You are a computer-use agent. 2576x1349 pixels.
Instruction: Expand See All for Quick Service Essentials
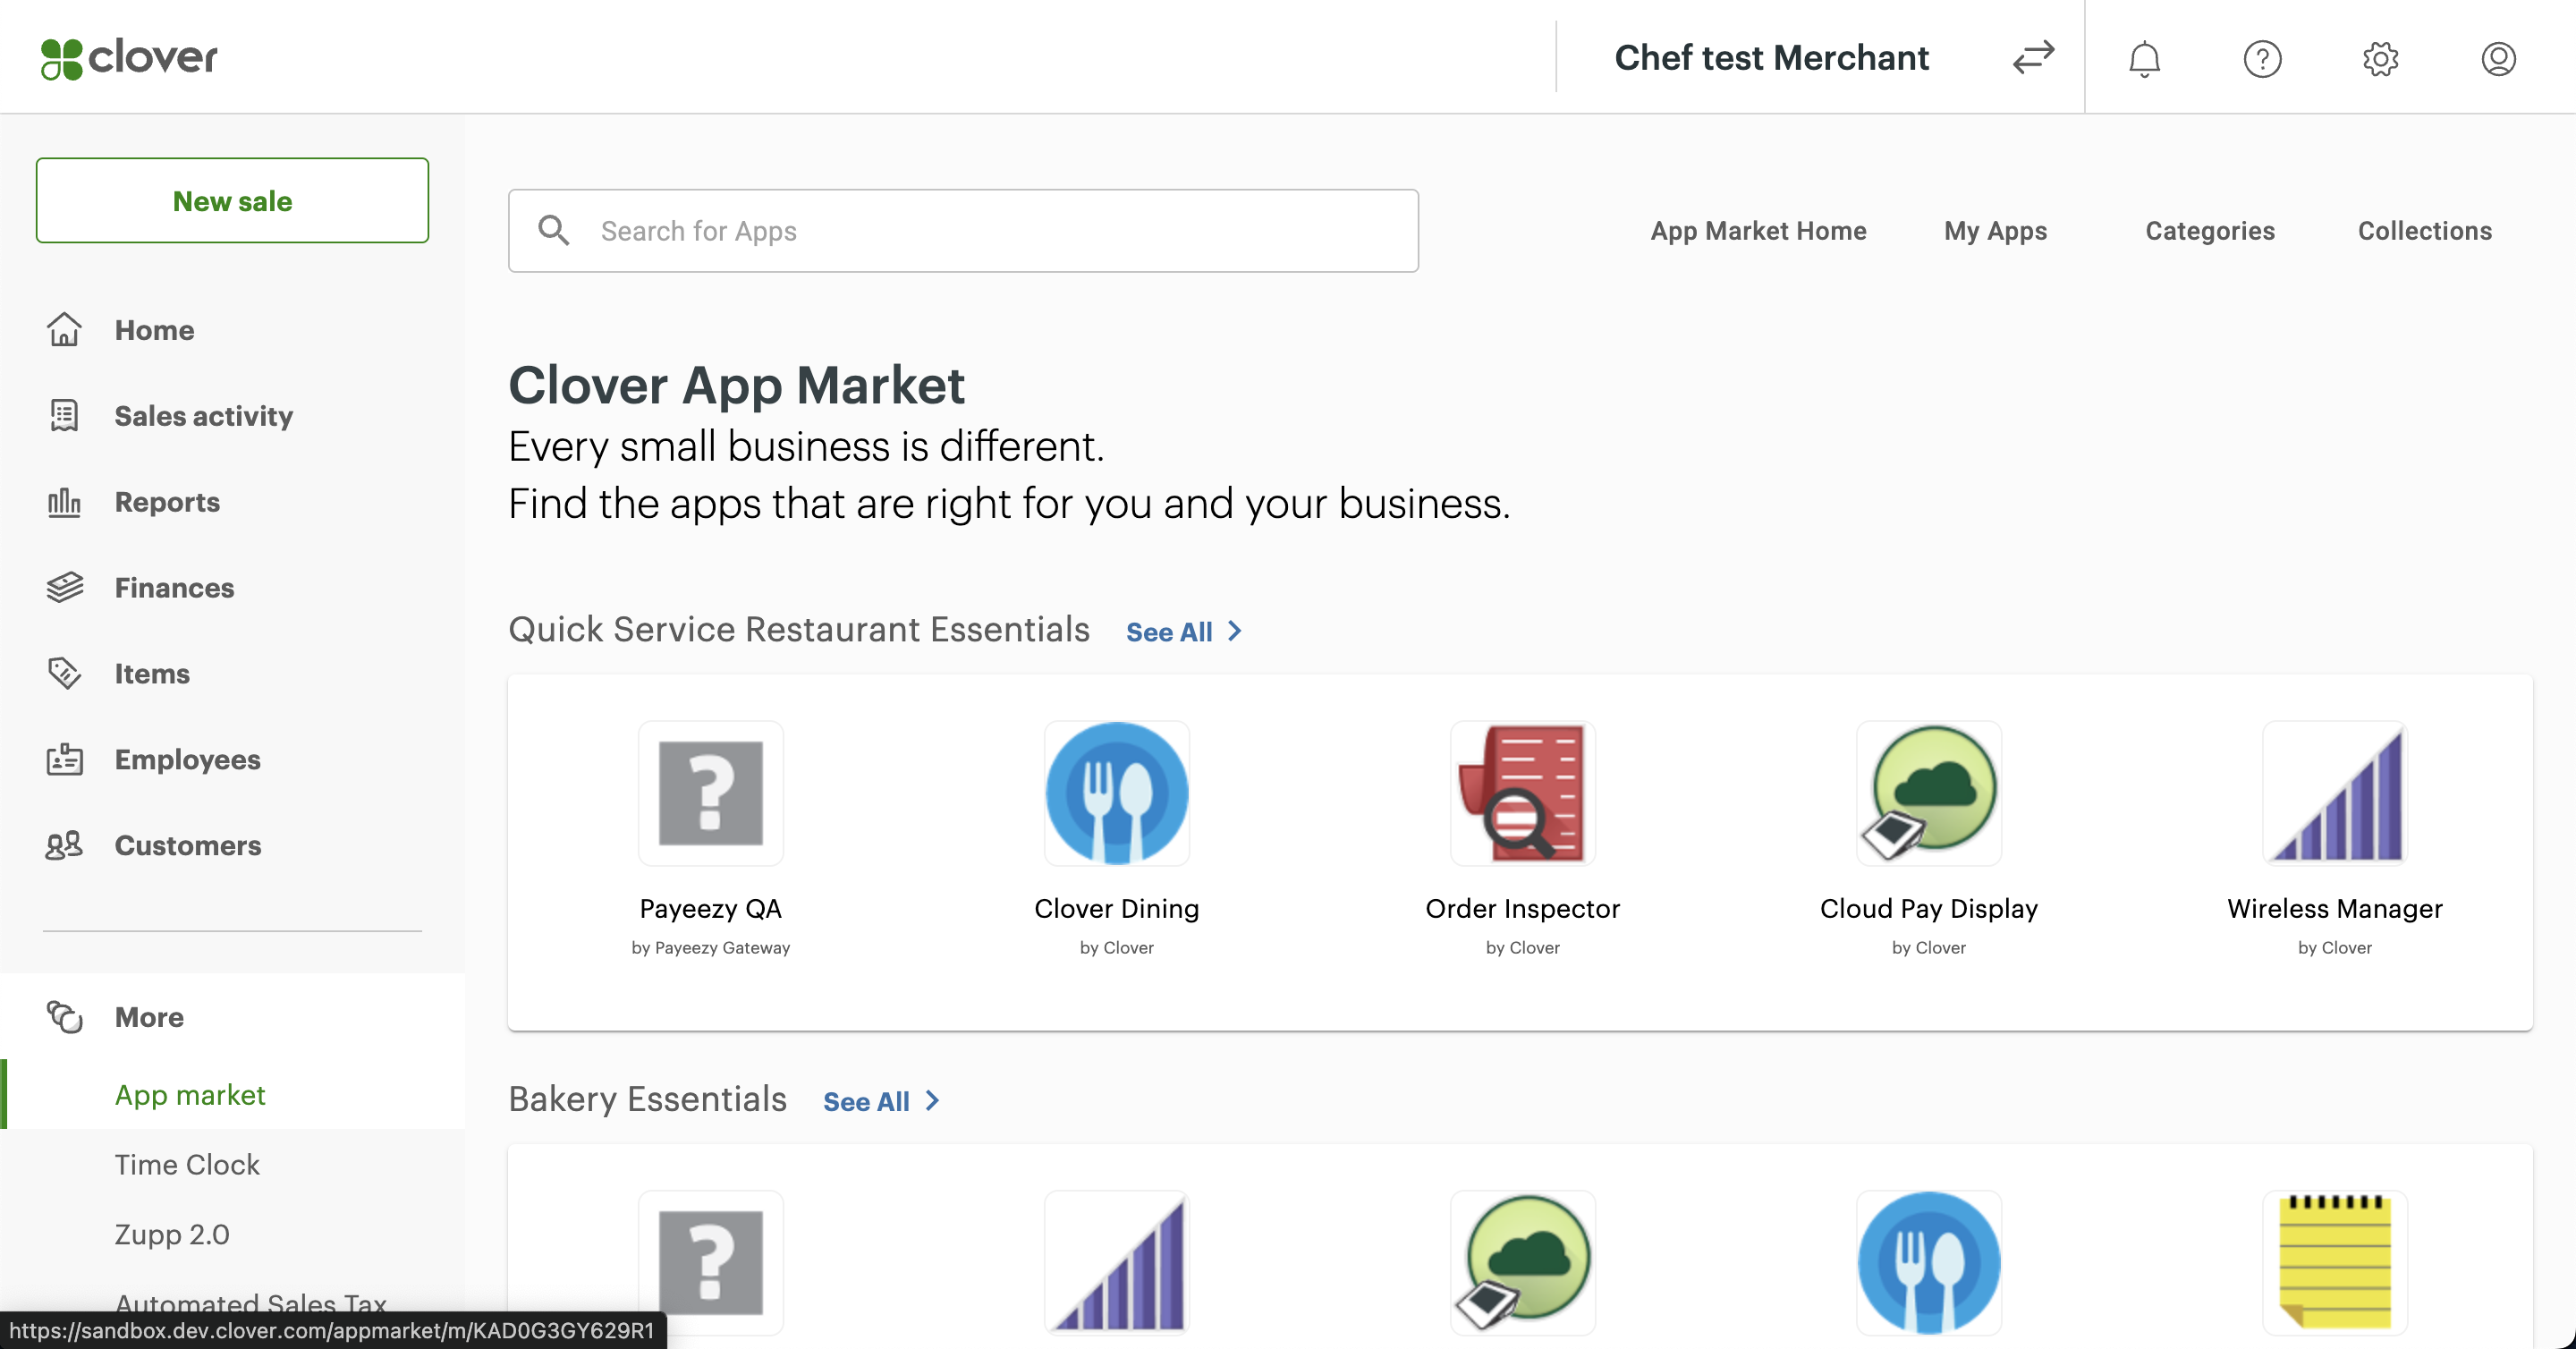(1183, 632)
